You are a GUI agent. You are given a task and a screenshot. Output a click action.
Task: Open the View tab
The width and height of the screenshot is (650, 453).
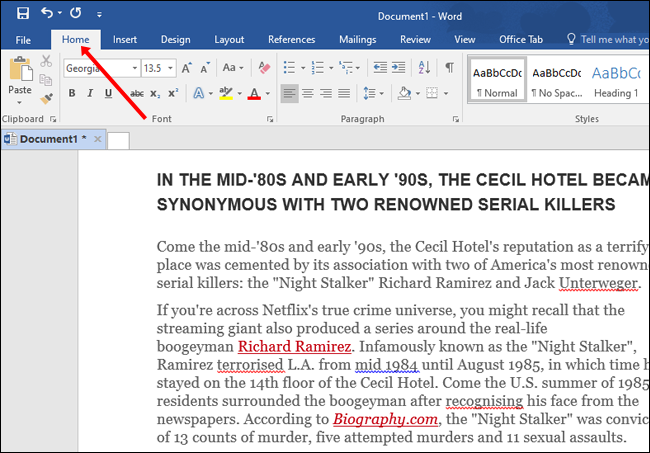(x=464, y=39)
